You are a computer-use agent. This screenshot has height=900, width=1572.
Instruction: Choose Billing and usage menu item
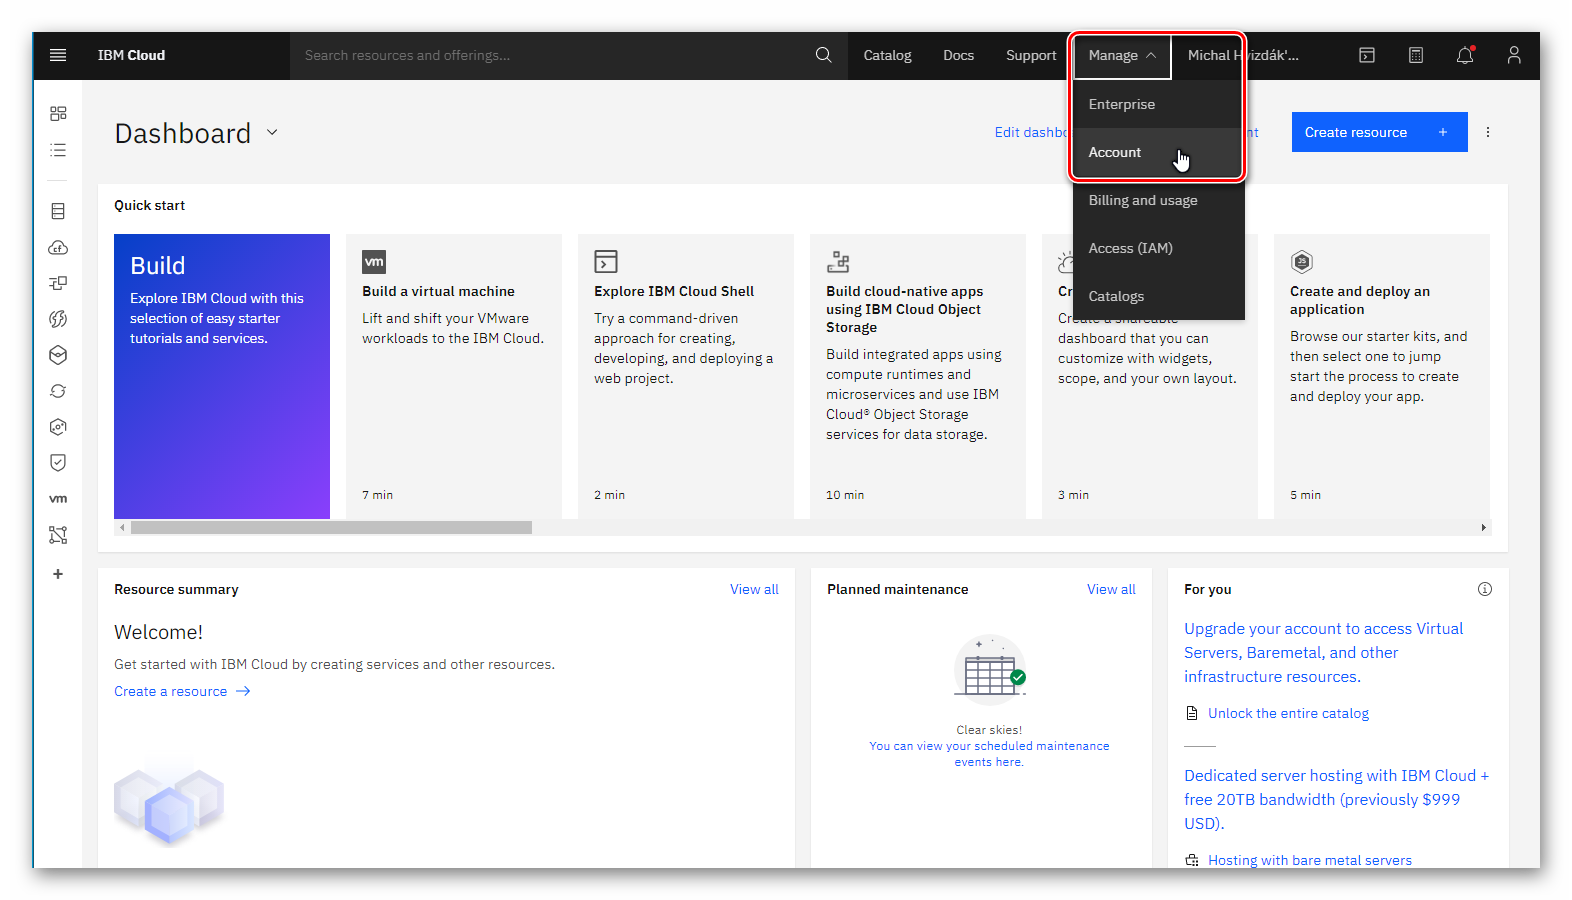point(1143,200)
